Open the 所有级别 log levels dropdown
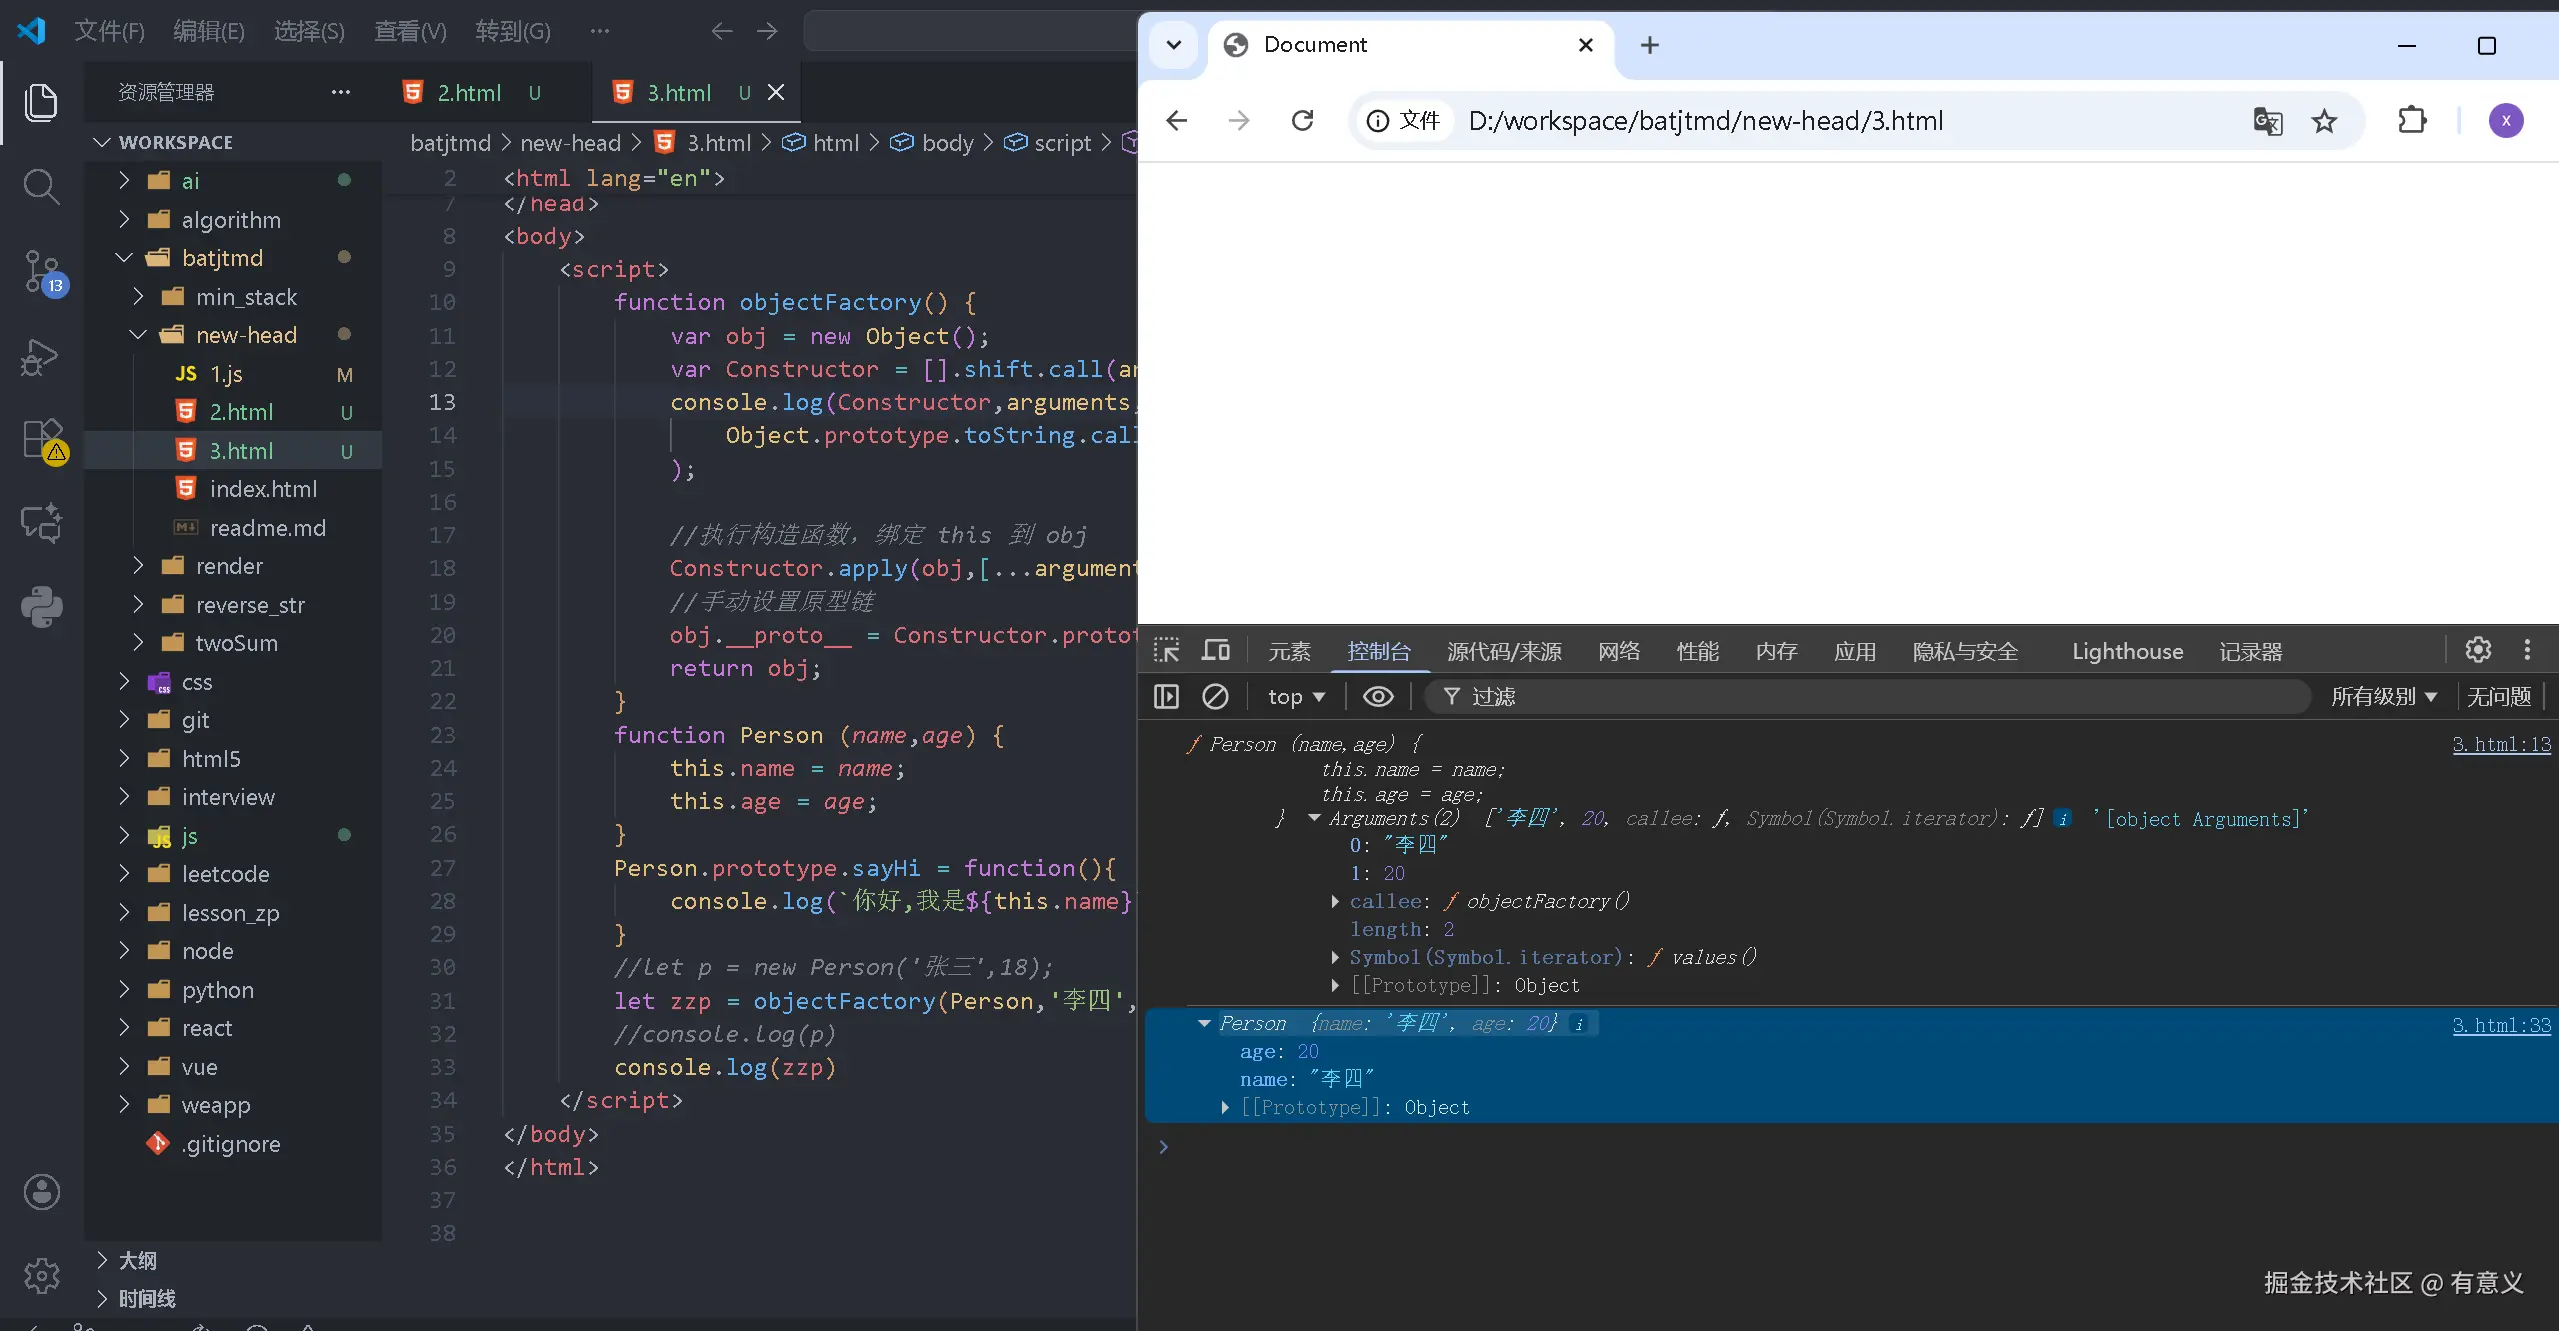This screenshot has height=1331, width=2559. click(2383, 696)
